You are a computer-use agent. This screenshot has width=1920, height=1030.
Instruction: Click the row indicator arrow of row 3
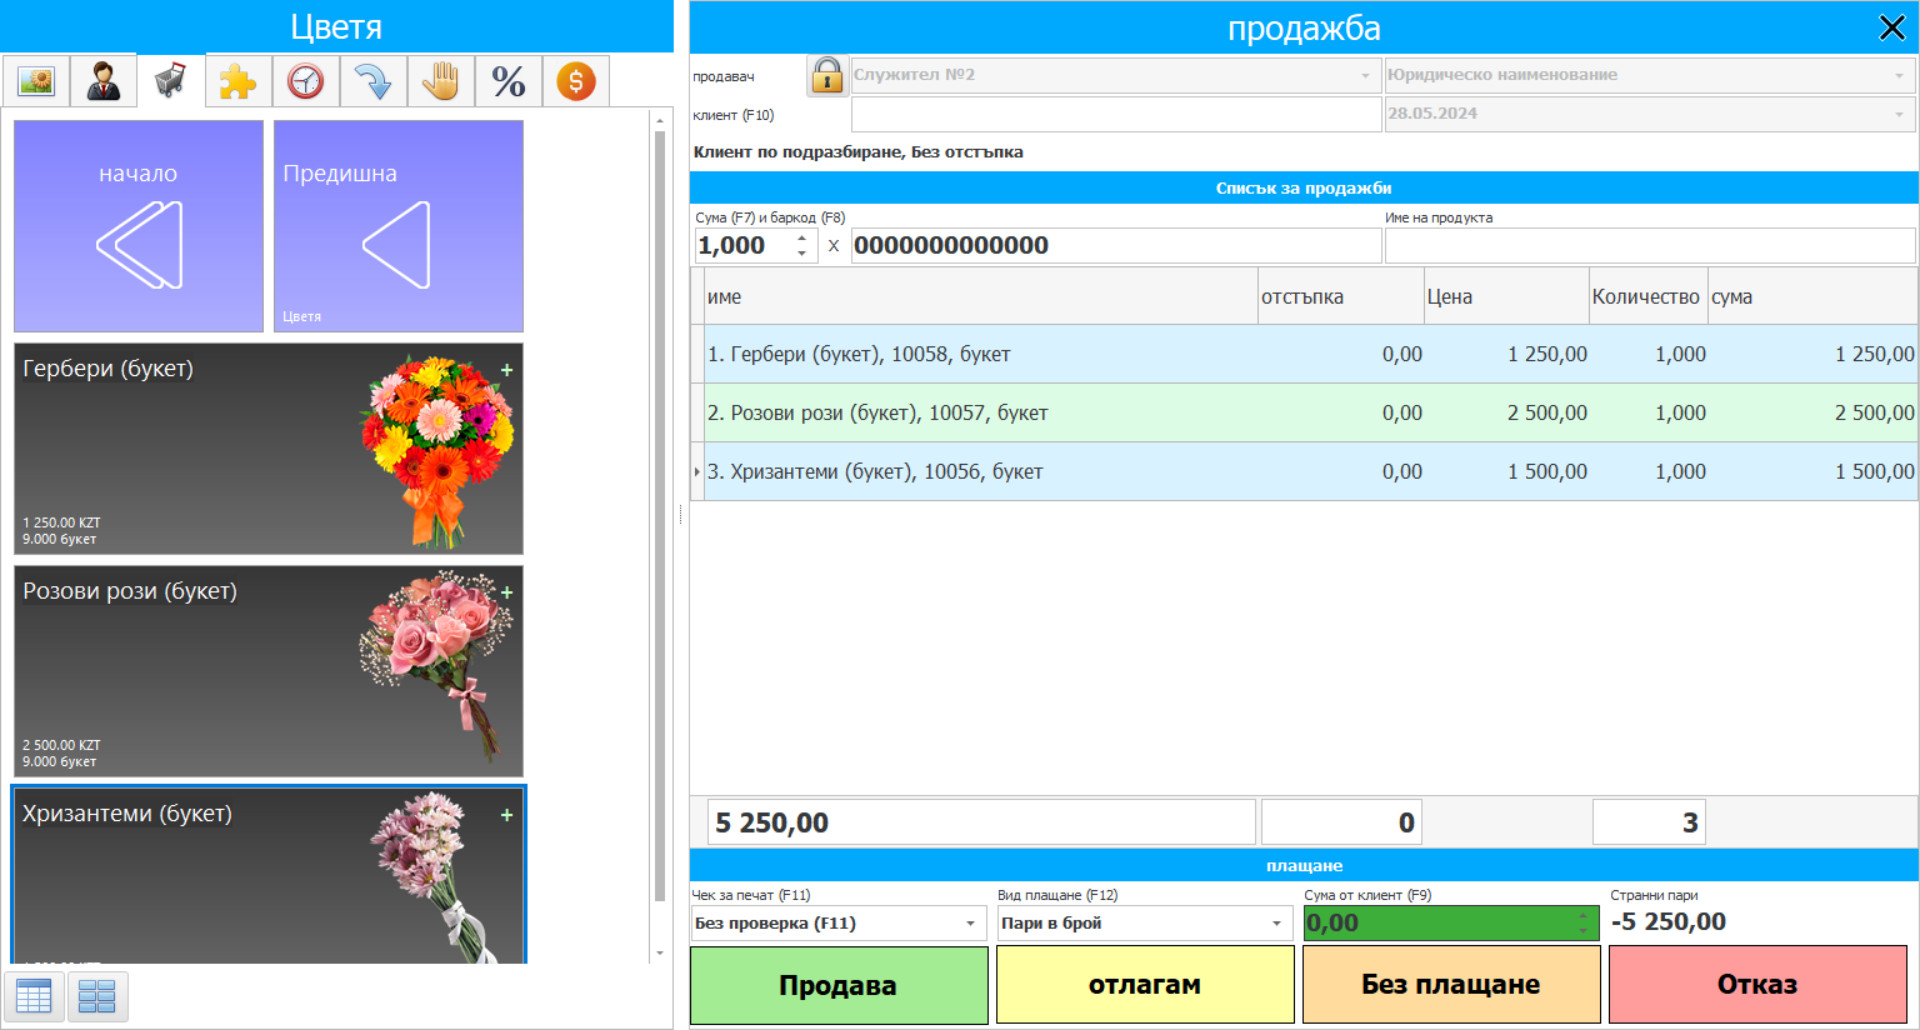coord(697,472)
